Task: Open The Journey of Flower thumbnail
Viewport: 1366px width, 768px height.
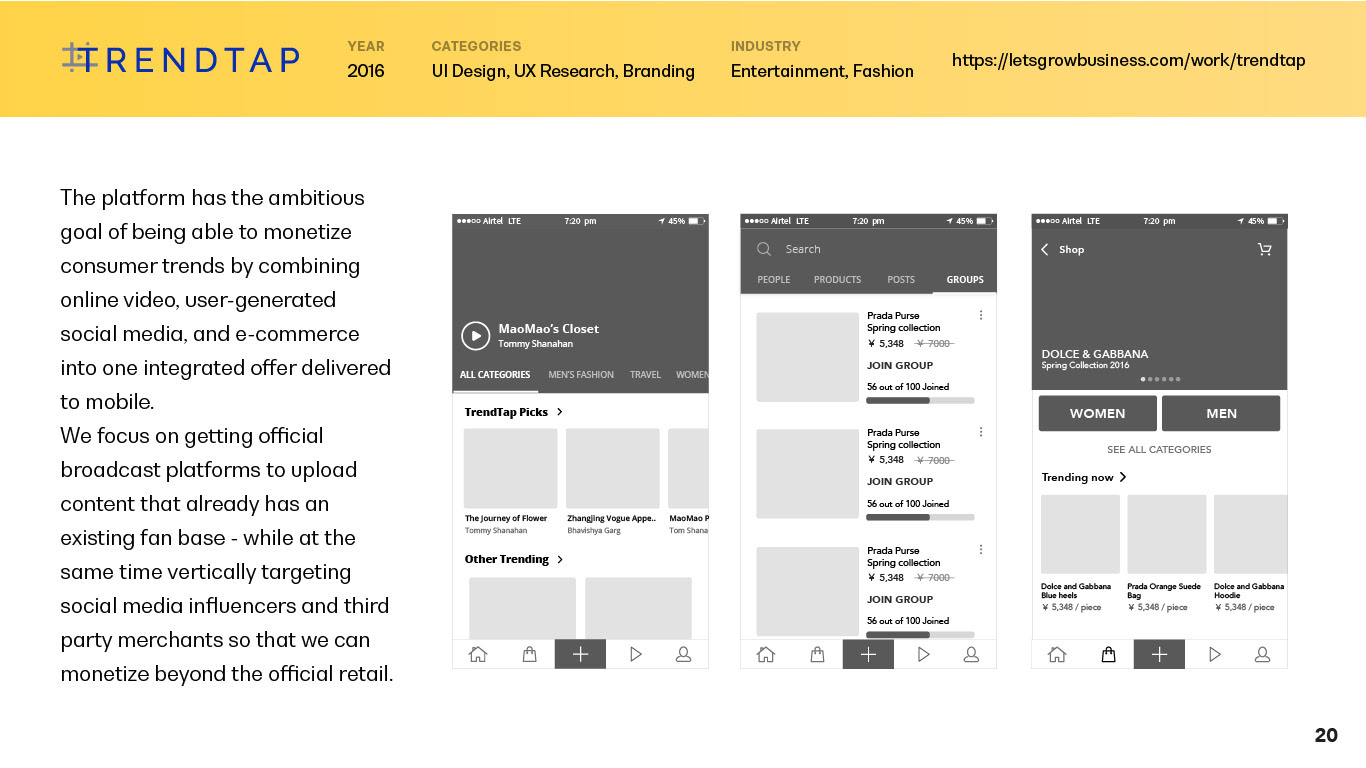Action: [x=510, y=468]
